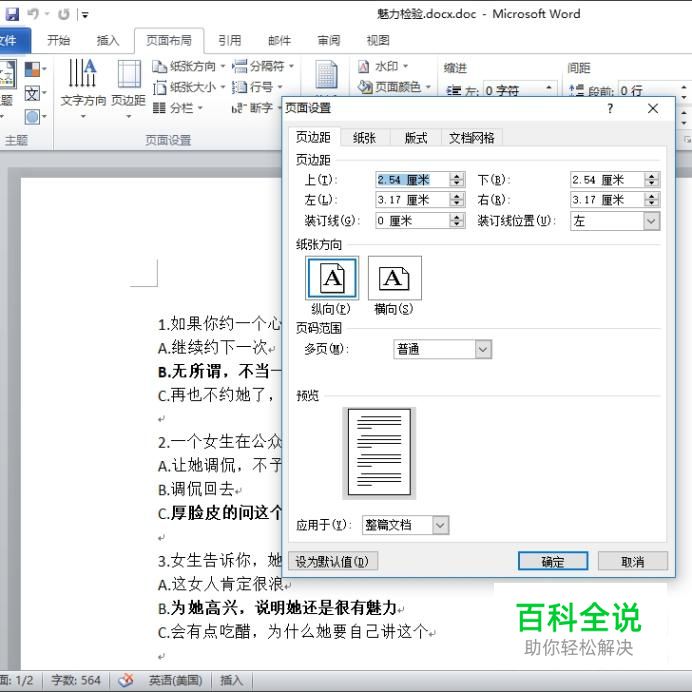Switch to the 版式 tab in dialog
This screenshot has width=692, height=692.
tap(416, 138)
